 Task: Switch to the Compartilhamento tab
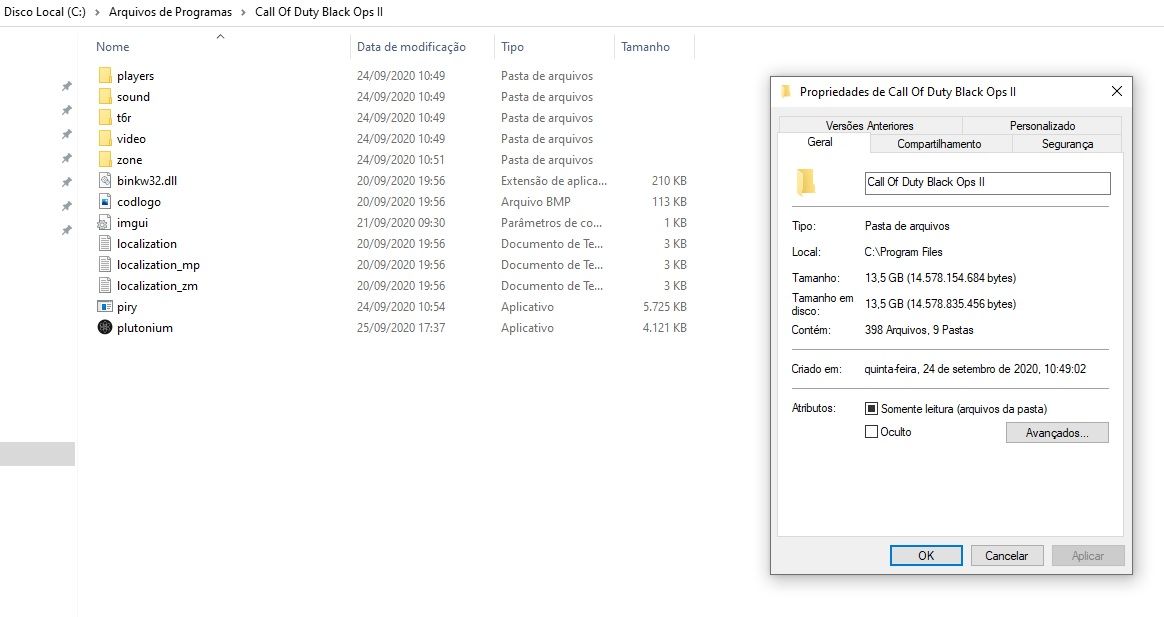(x=939, y=144)
